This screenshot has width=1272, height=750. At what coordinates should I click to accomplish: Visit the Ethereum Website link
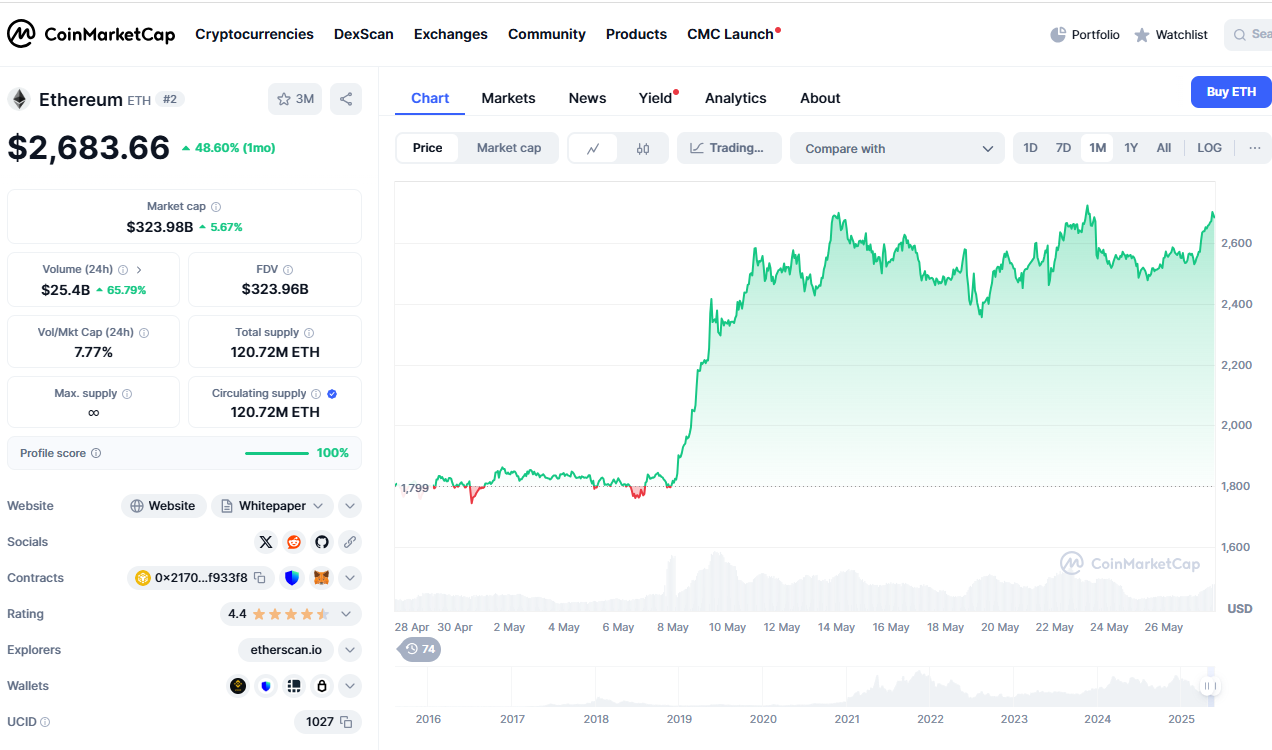tap(164, 506)
